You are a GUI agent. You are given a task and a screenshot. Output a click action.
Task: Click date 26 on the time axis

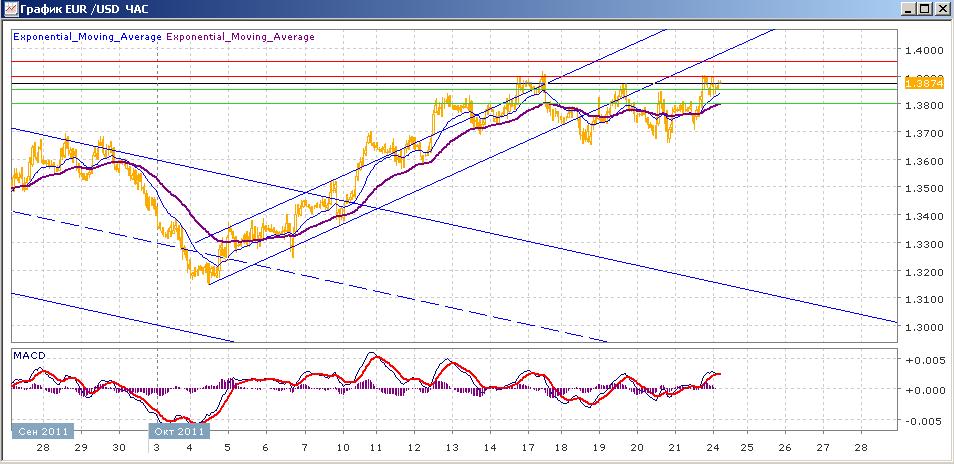tap(784, 448)
